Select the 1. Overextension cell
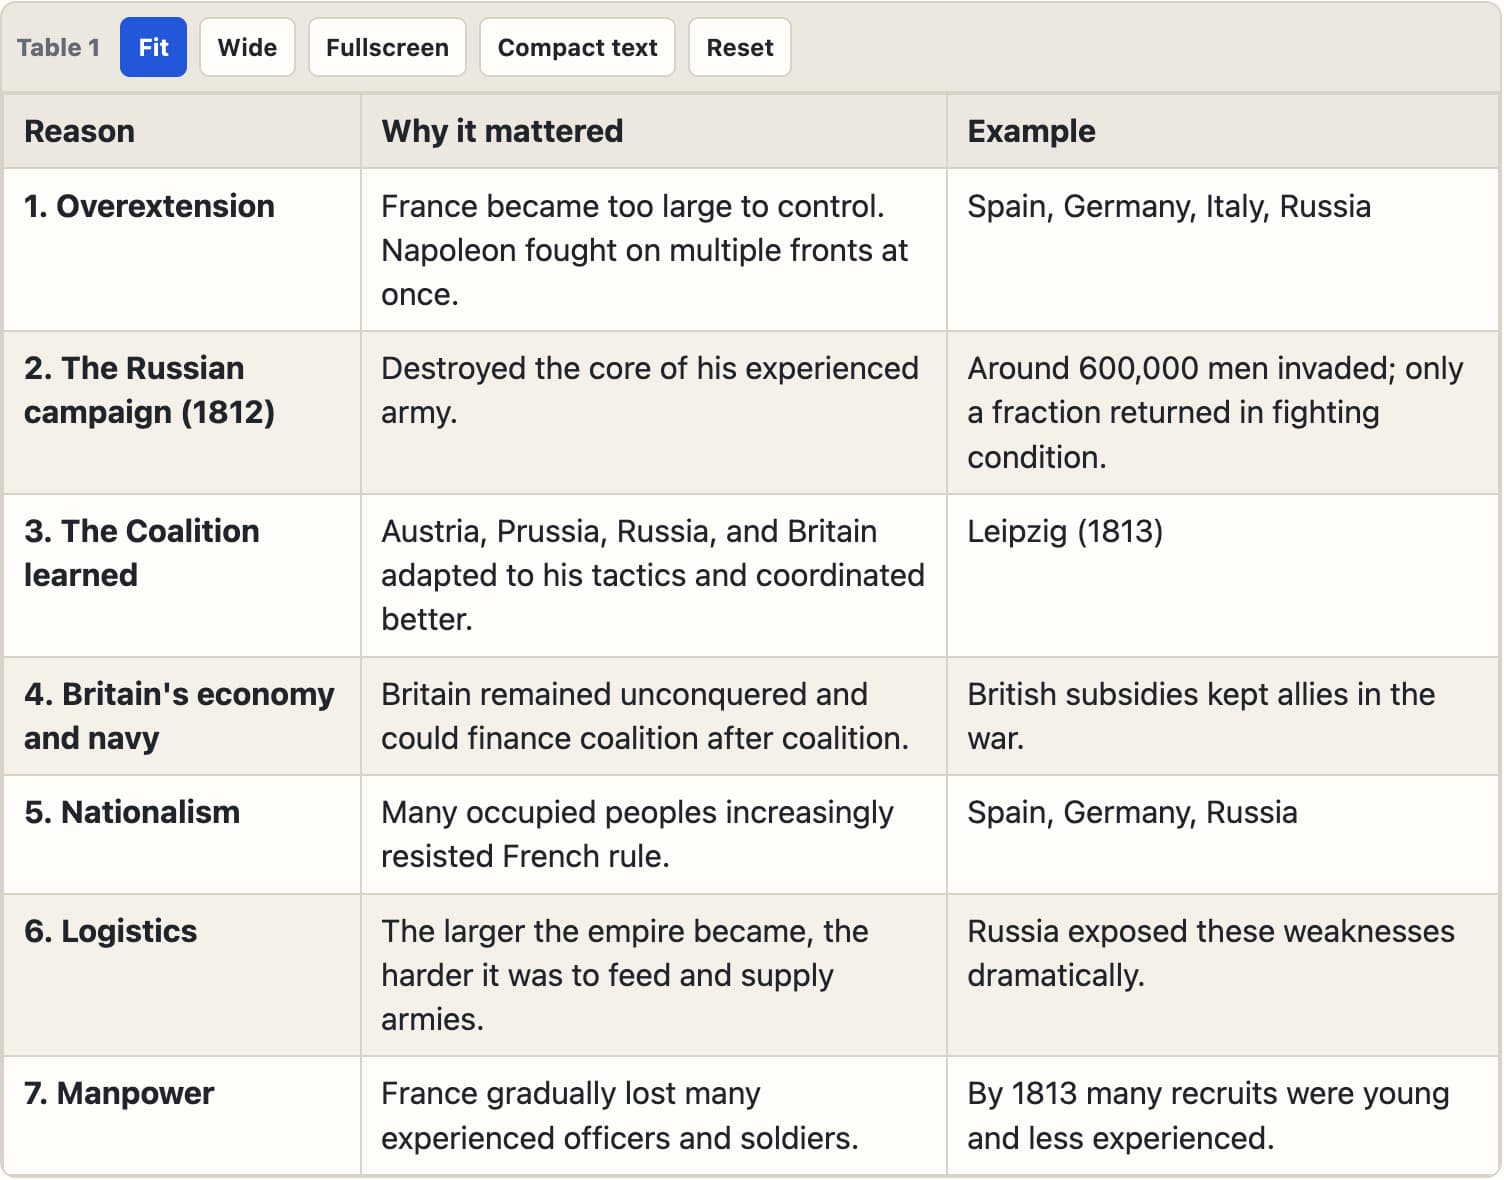 click(x=181, y=249)
